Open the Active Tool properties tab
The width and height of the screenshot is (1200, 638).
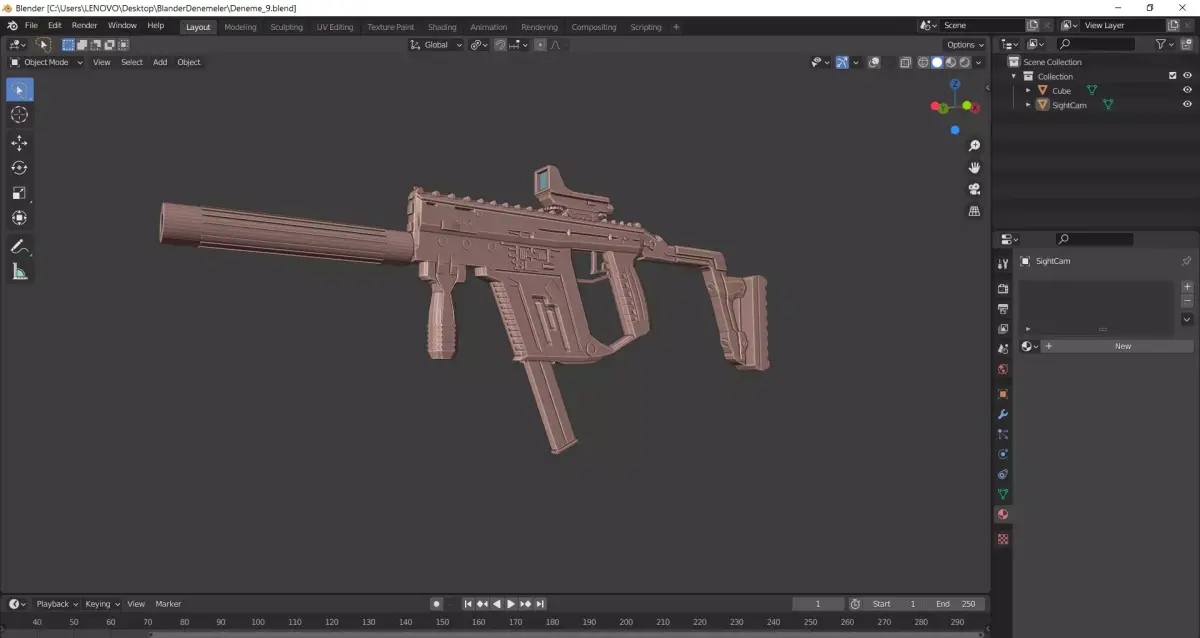(1003, 264)
